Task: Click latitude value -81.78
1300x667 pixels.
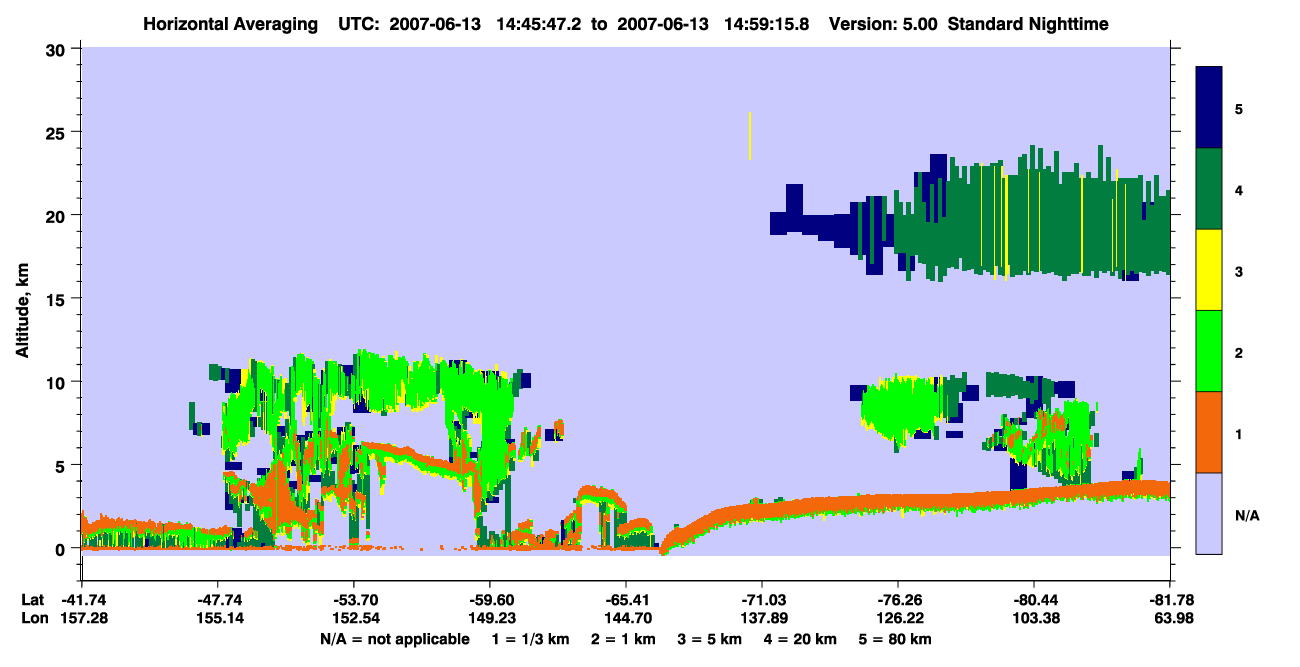Action: tap(1170, 600)
